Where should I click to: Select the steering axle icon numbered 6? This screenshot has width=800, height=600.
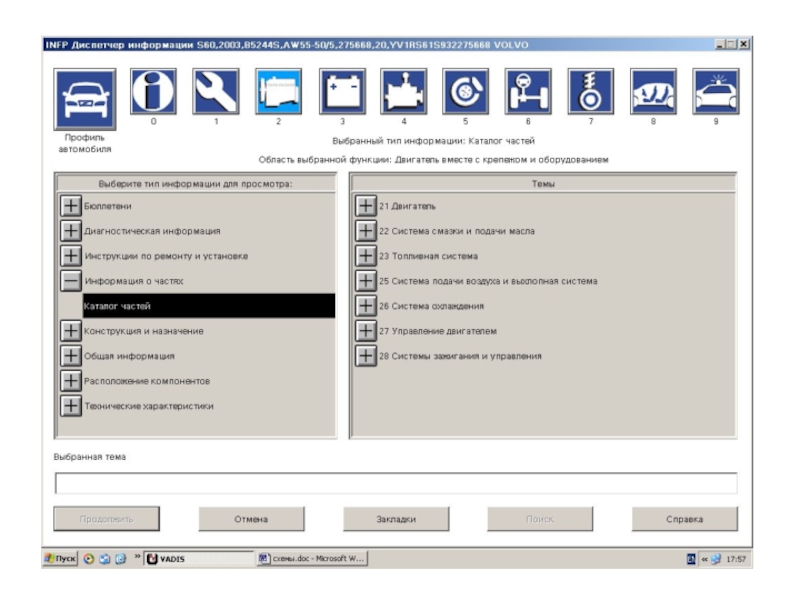tap(528, 91)
